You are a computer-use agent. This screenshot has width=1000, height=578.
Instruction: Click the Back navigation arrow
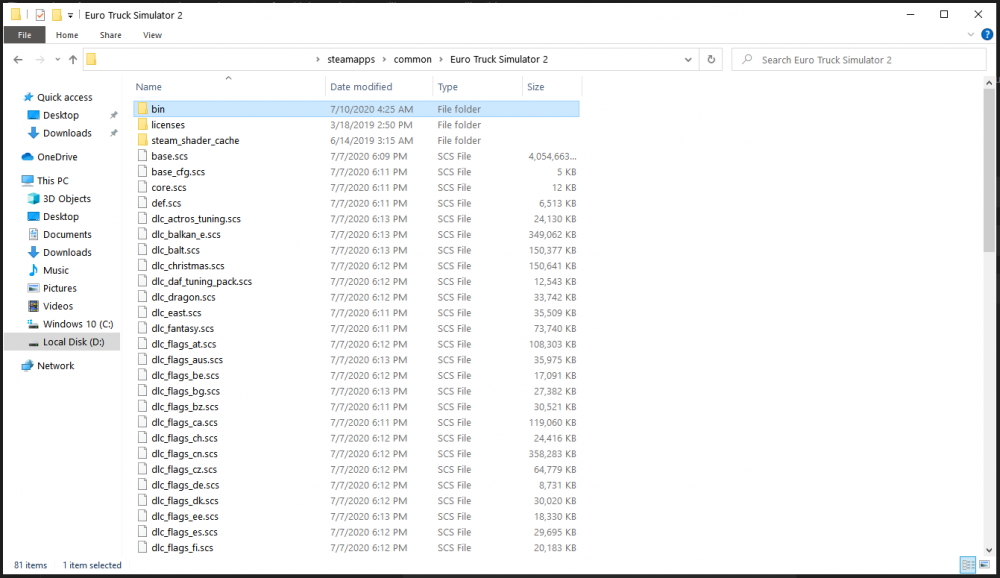(x=18, y=60)
